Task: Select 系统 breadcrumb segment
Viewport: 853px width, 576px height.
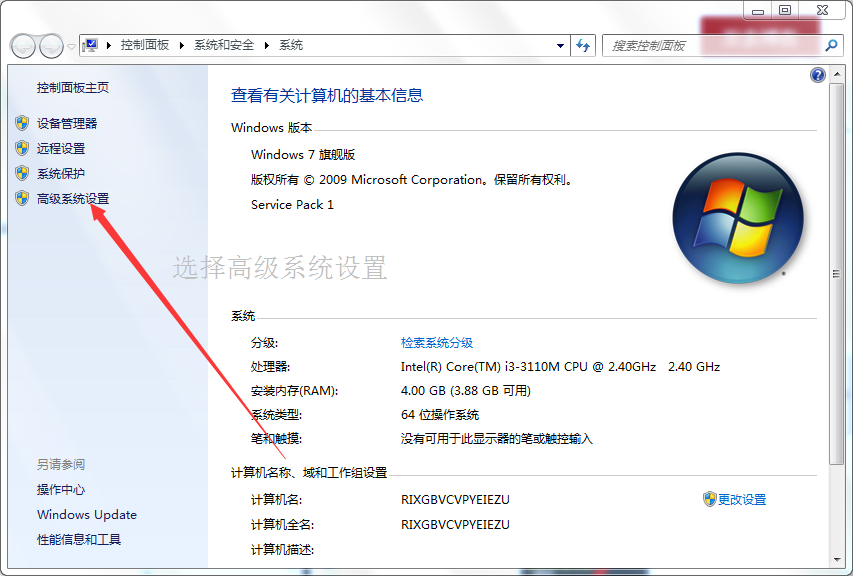Action: click(291, 45)
